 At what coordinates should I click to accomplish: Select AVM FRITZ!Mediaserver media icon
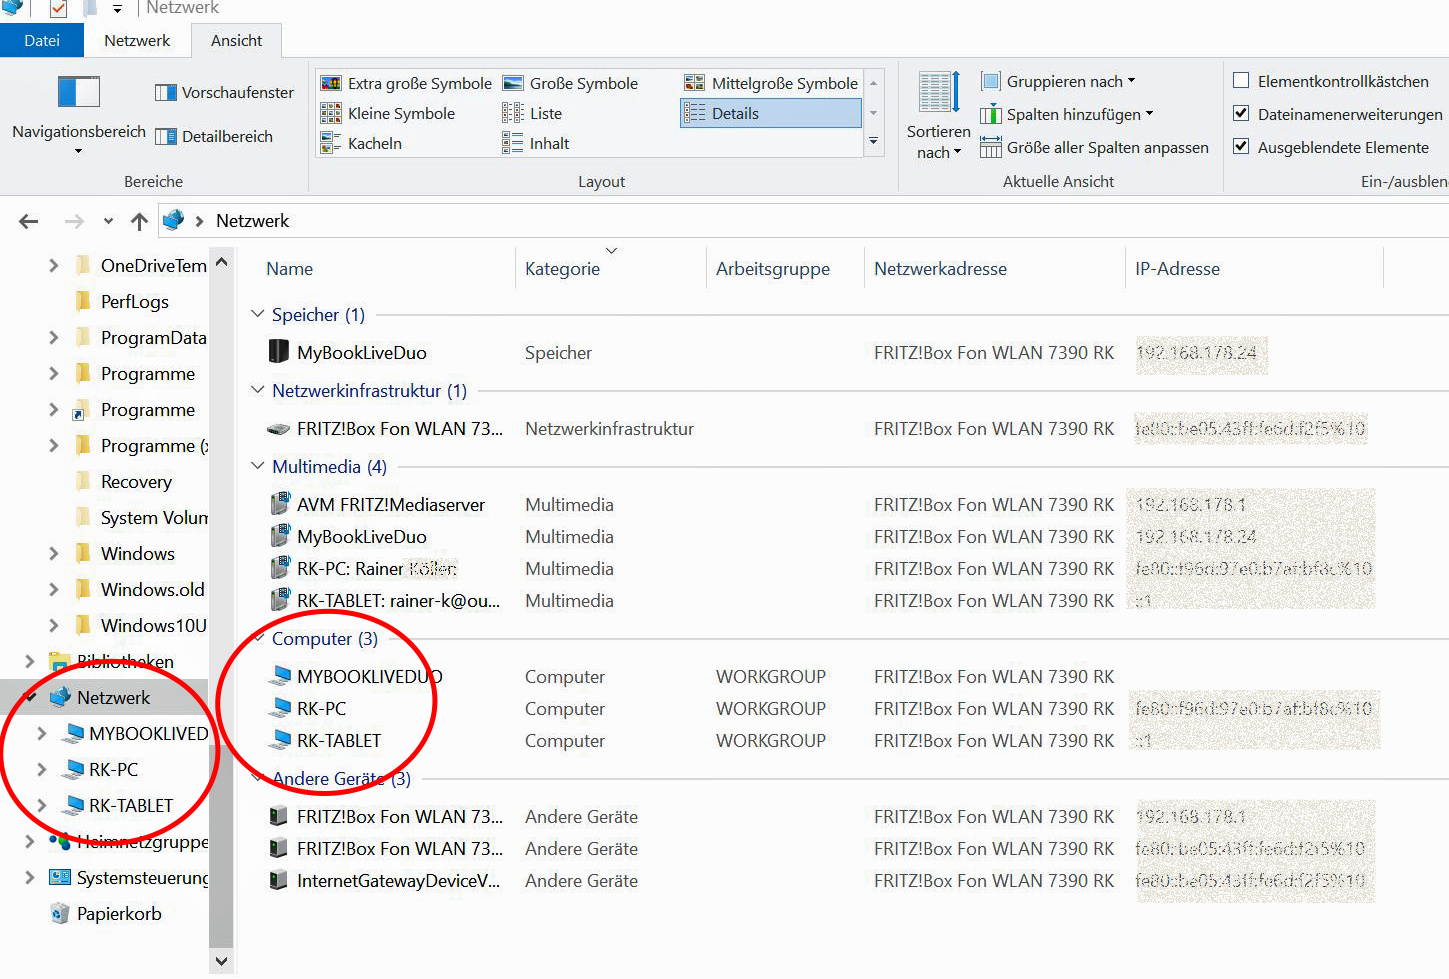[280, 504]
